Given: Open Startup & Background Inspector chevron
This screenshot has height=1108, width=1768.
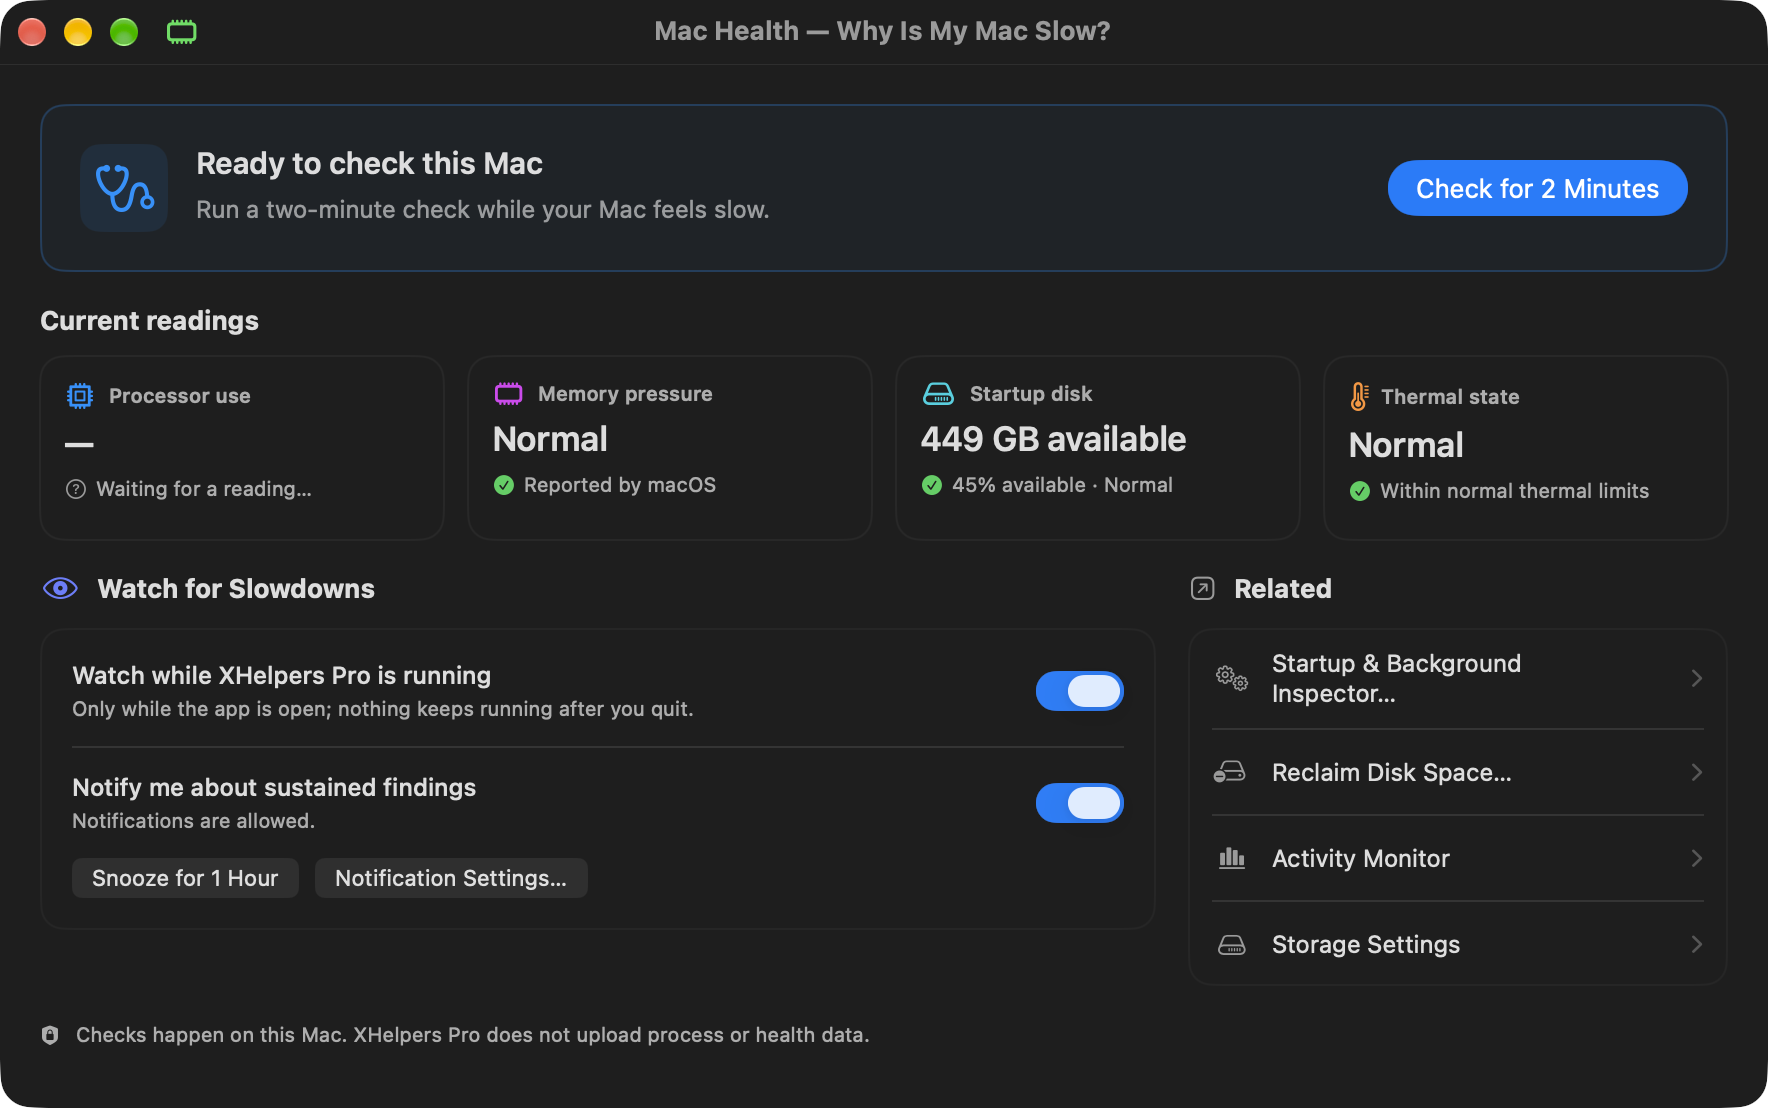Looking at the screenshot, I should pos(1696,678).
